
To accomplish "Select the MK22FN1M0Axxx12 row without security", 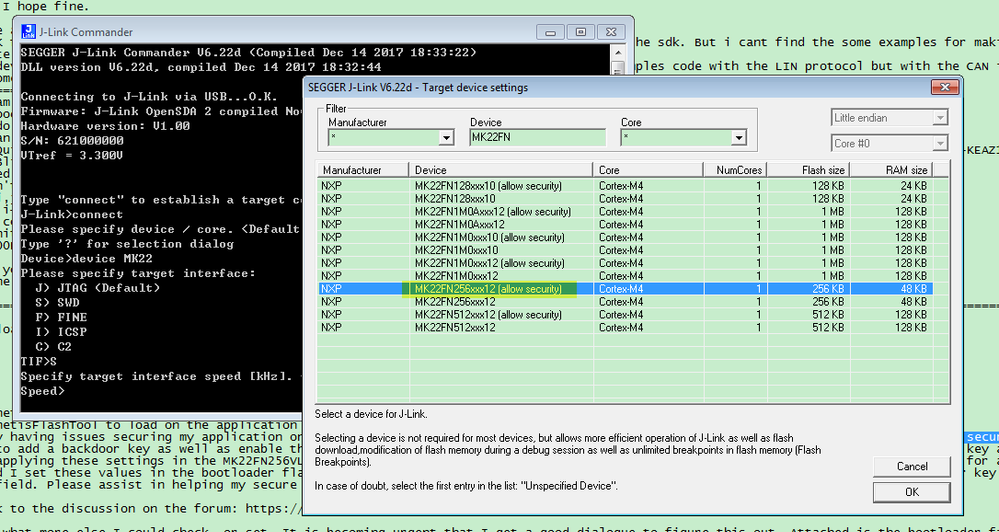I will click(x=625, y=224).
